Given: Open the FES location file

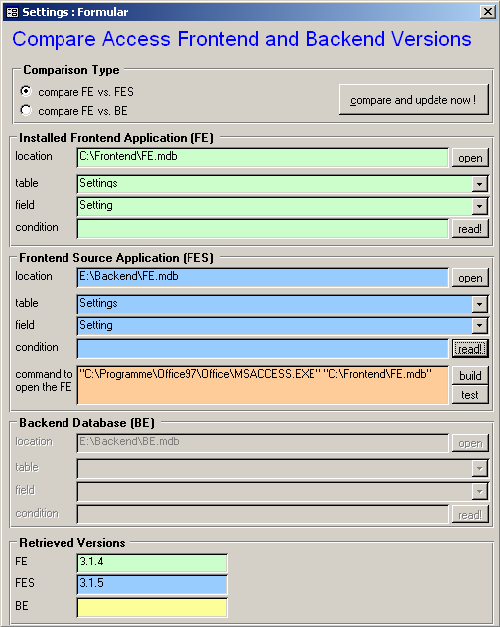Looking at the screenshot, I should (x=470, y=278).
